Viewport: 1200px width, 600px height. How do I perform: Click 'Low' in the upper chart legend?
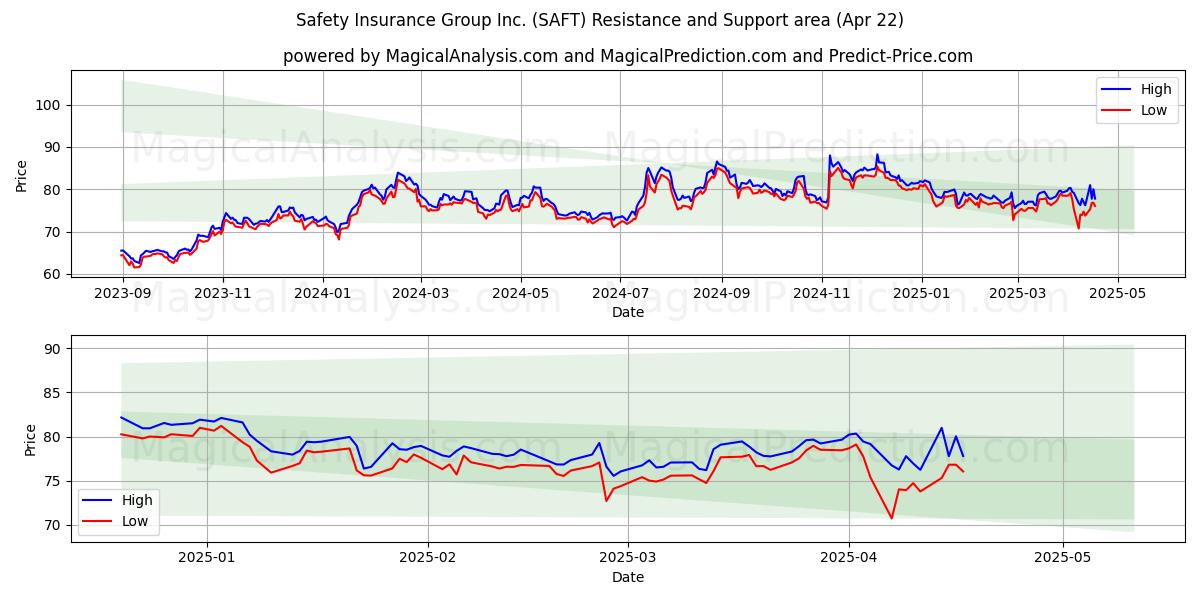(1154, 111)
